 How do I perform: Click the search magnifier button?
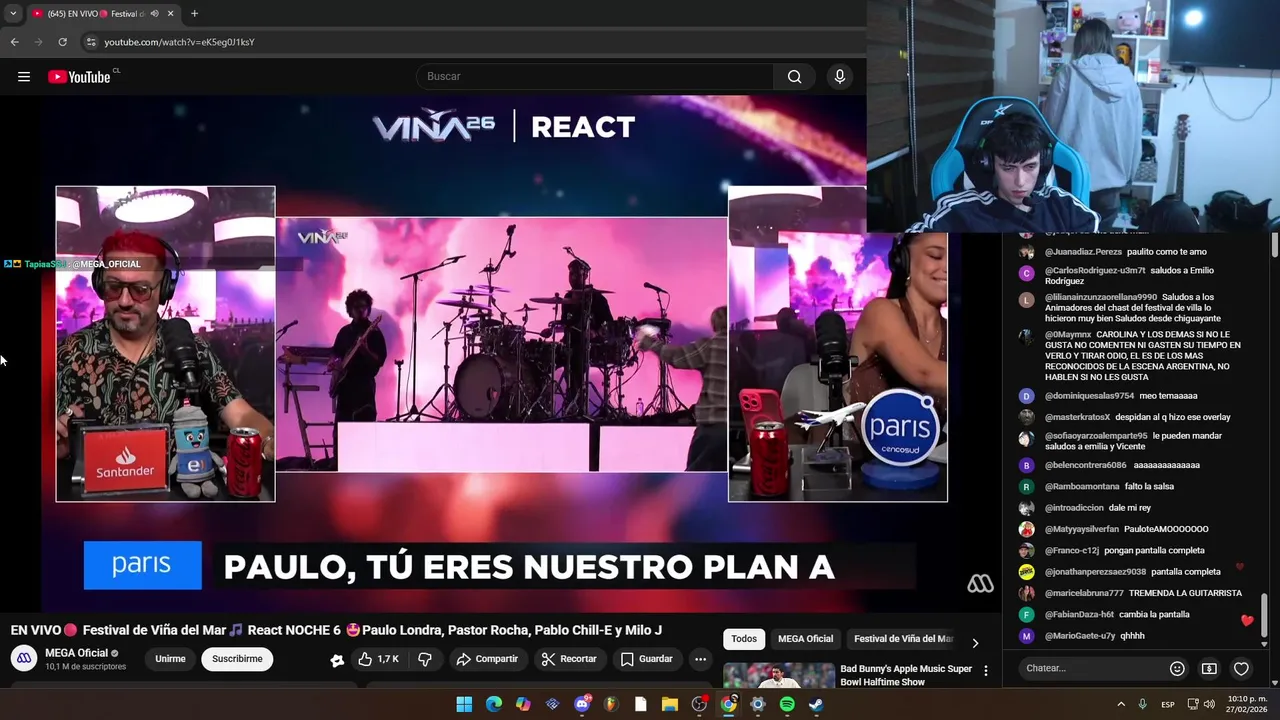point(794,77)
